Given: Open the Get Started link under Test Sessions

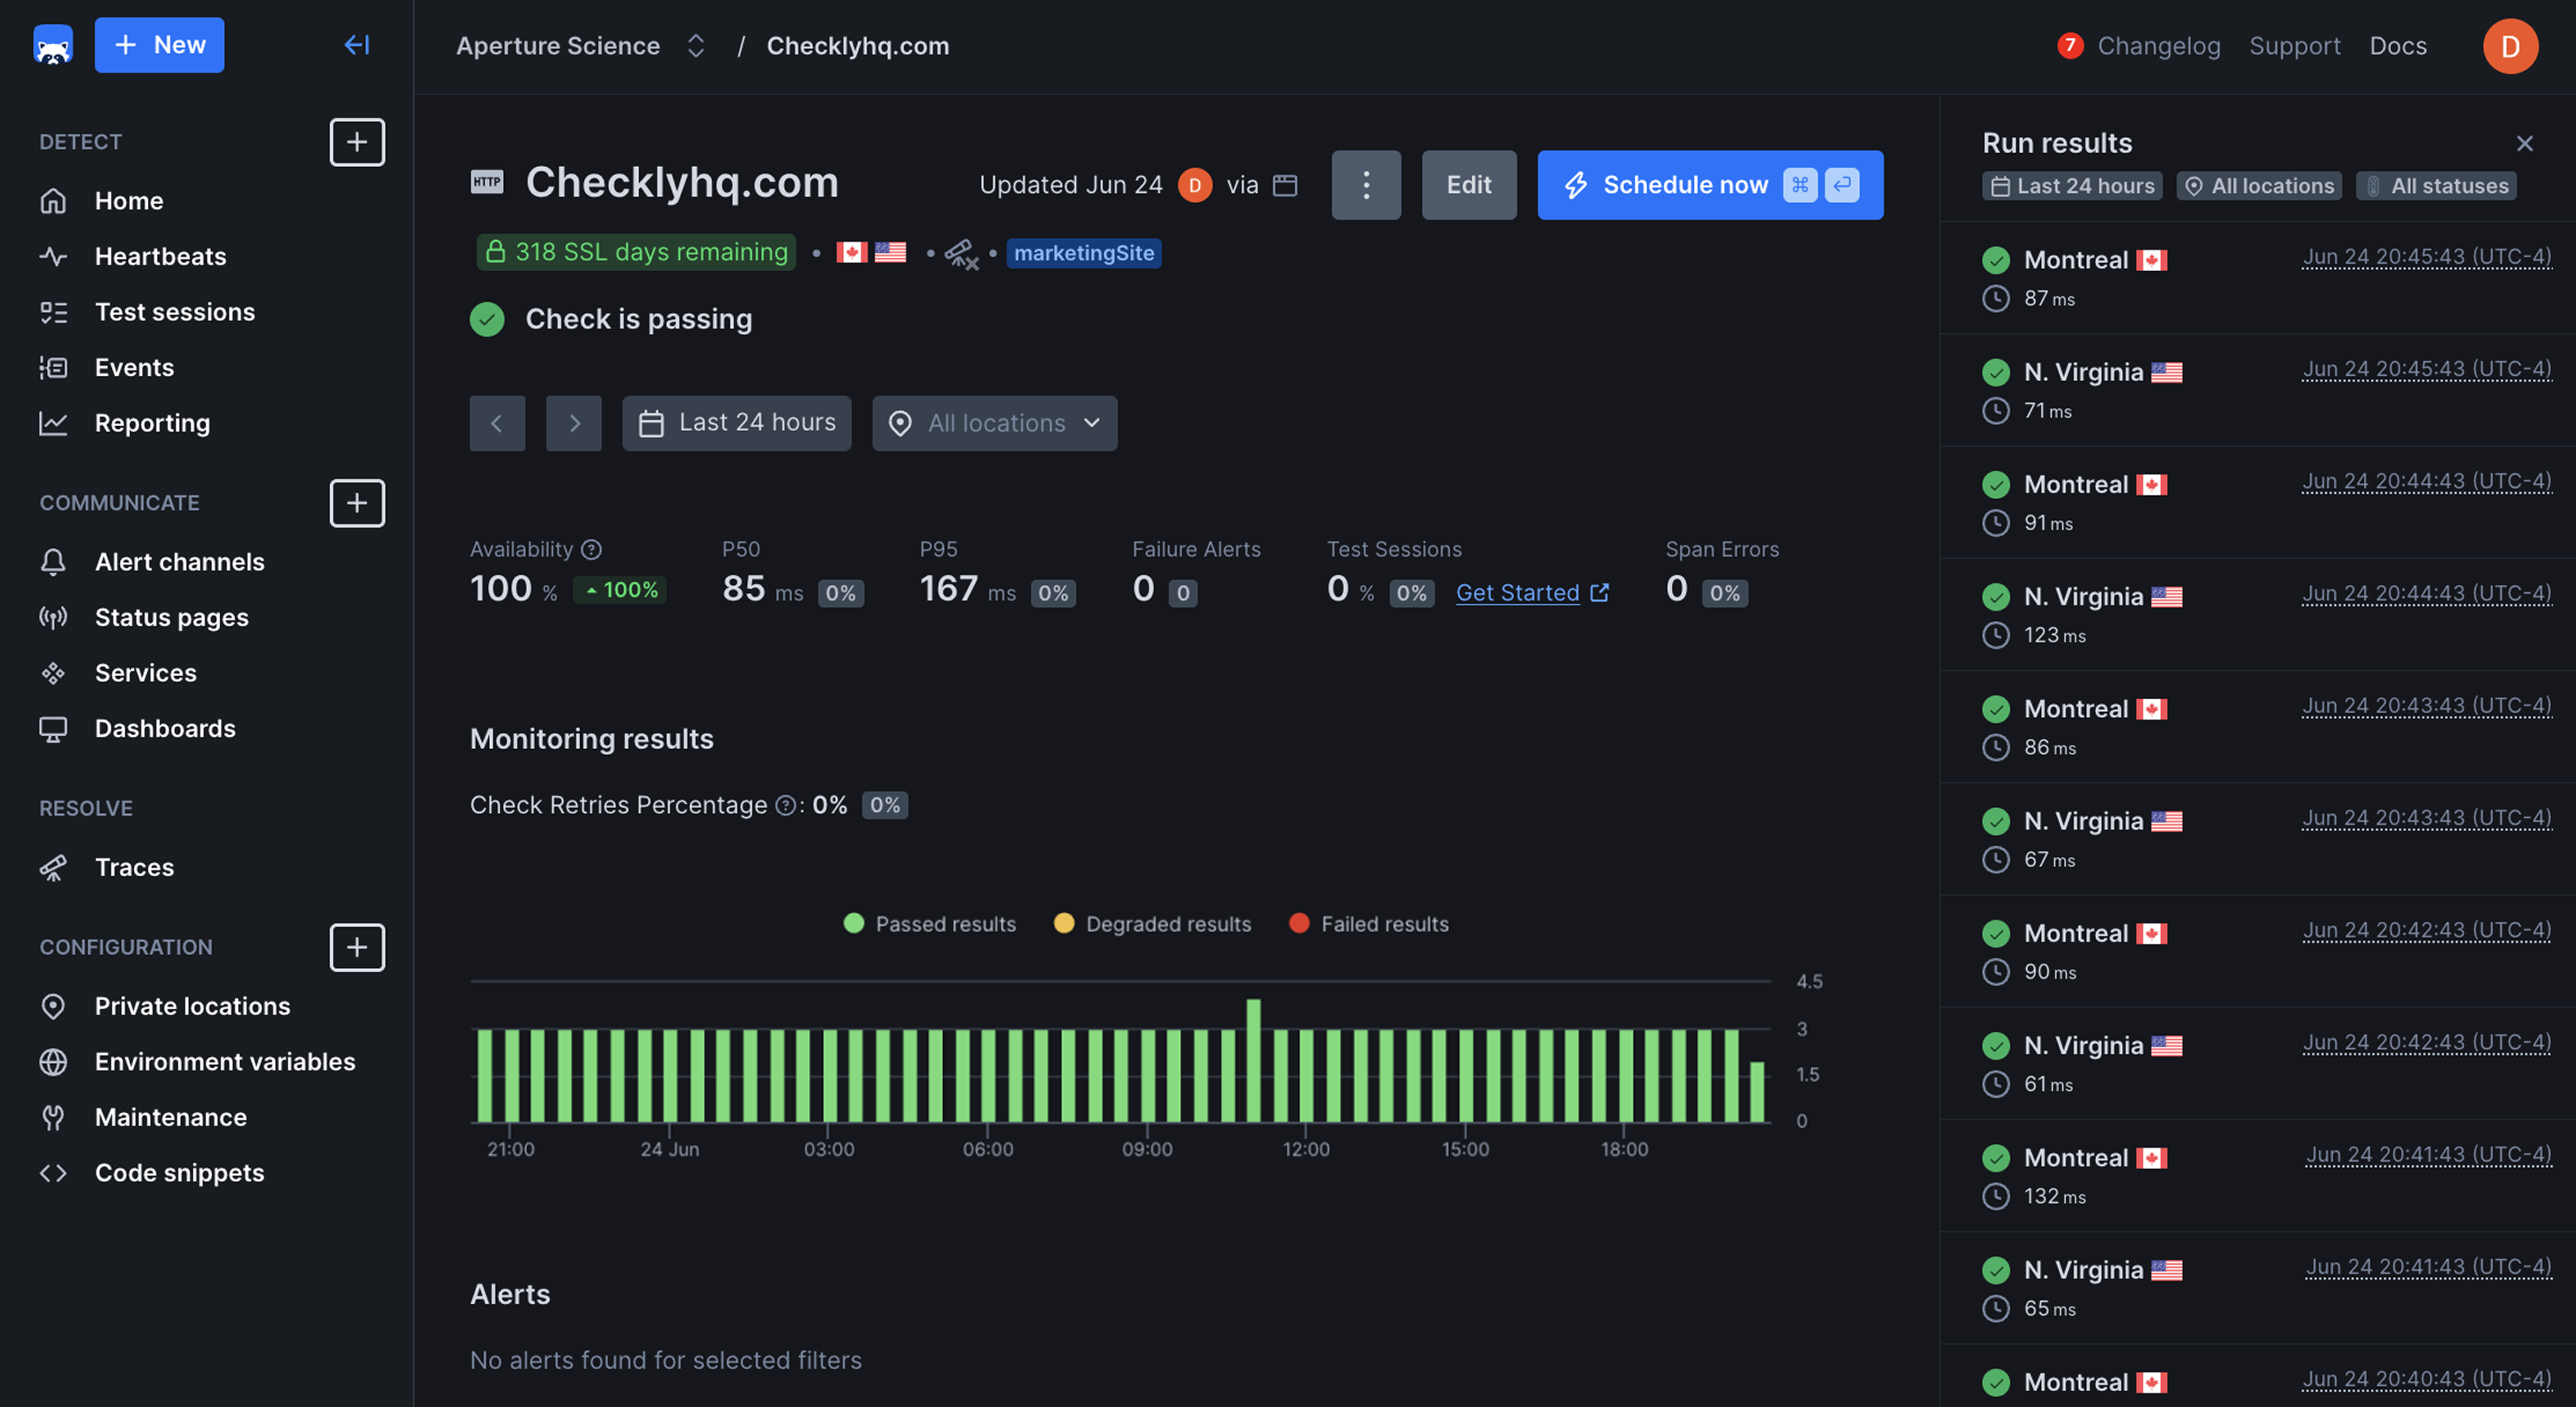Looking at the screenshot, I should [1518, 592].
